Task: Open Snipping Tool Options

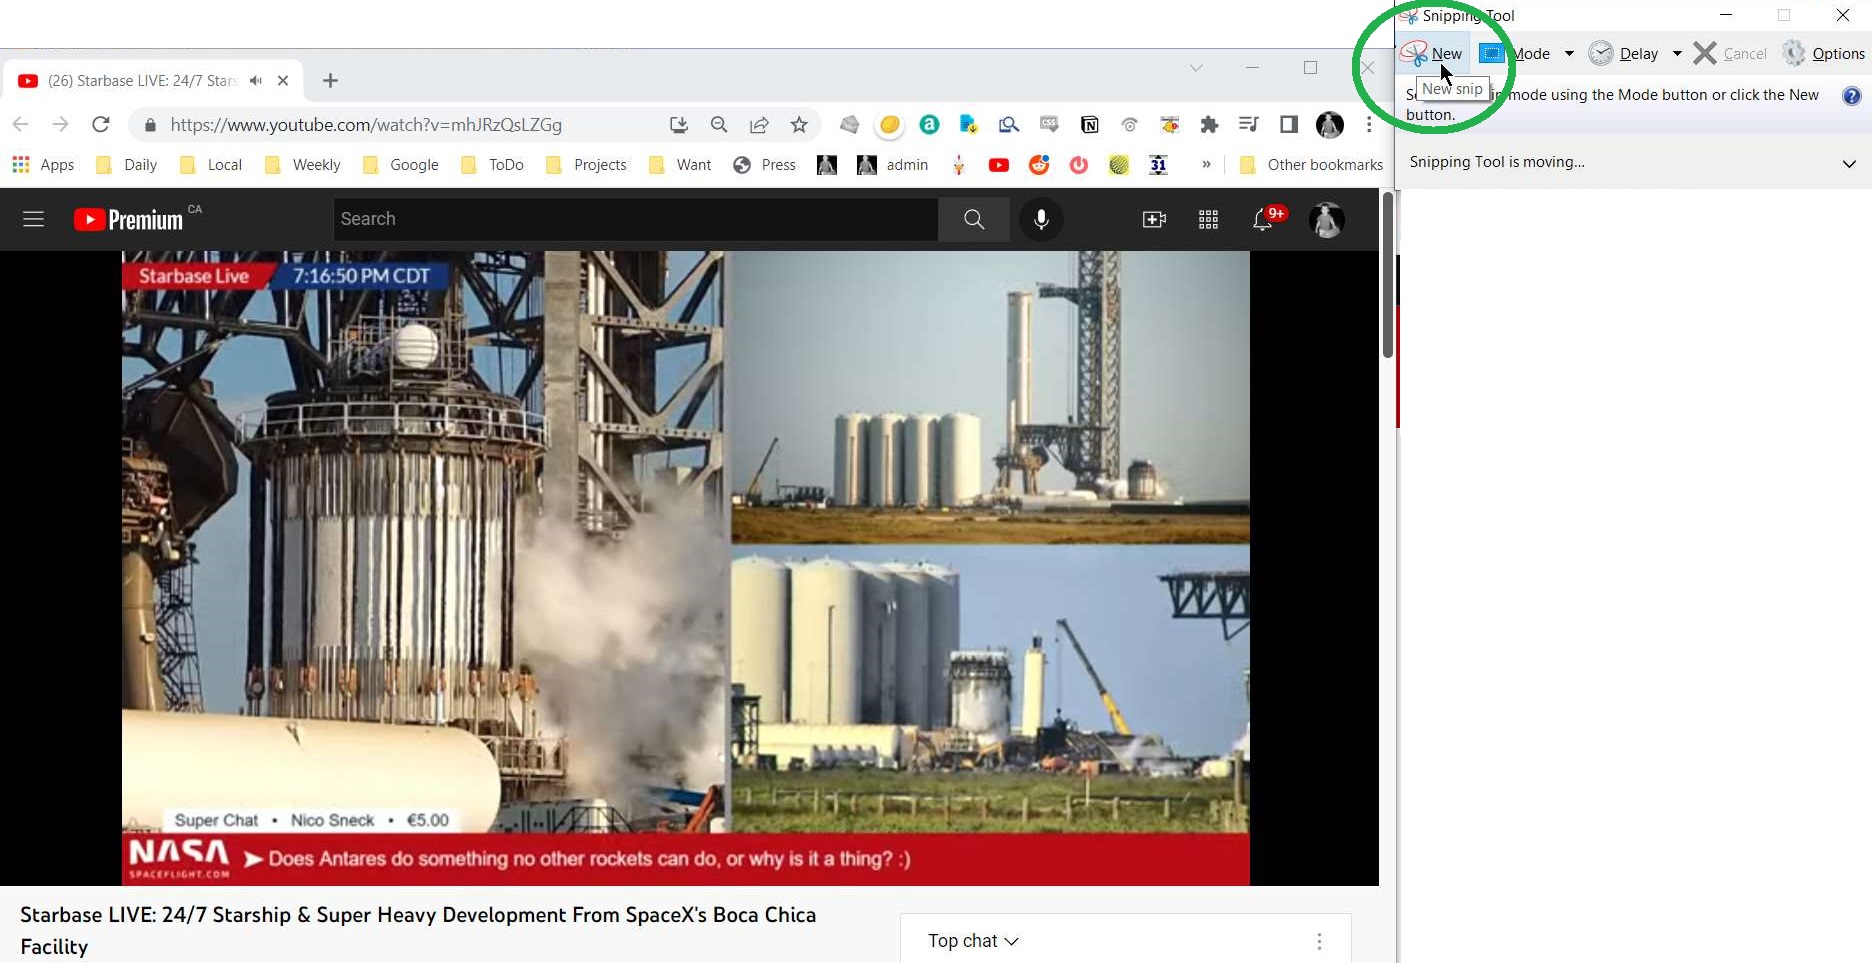Action: pyautogui.click(x=1825, y=54)
